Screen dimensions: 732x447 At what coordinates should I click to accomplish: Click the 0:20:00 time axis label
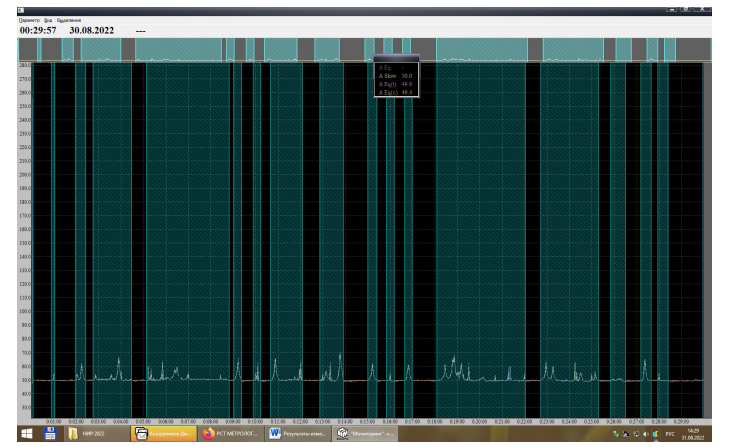[x=479, y=421]
